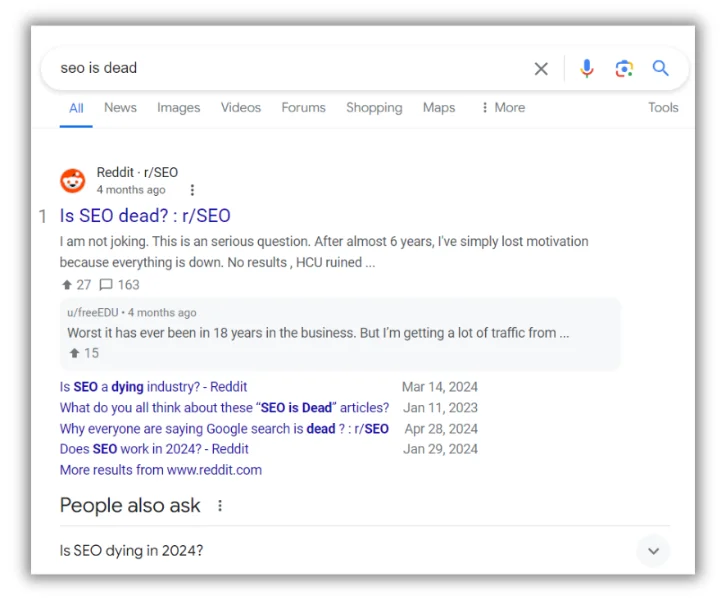Switch to the Shopping tab
728x600 pixels.
click(x=374, y=108)
